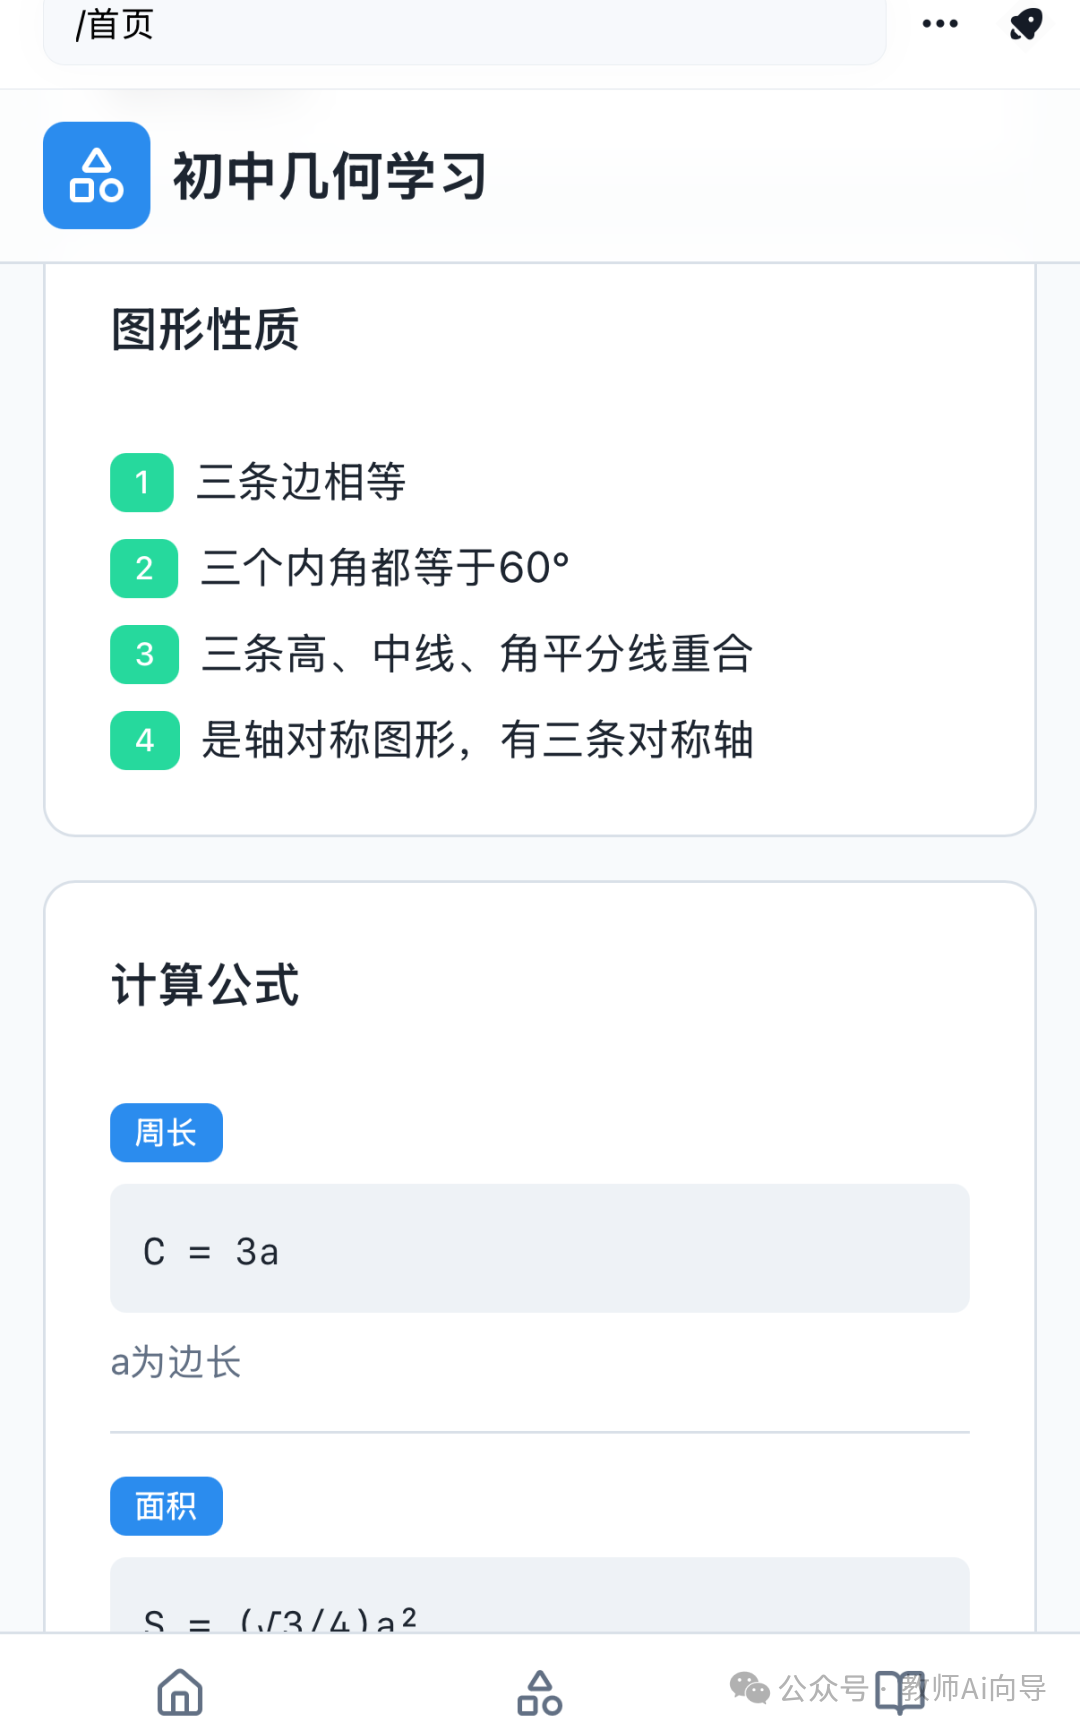Screen dimensions: 1080x1731
Task: Click the 图形性质 section heading
Action: [205, 329]
